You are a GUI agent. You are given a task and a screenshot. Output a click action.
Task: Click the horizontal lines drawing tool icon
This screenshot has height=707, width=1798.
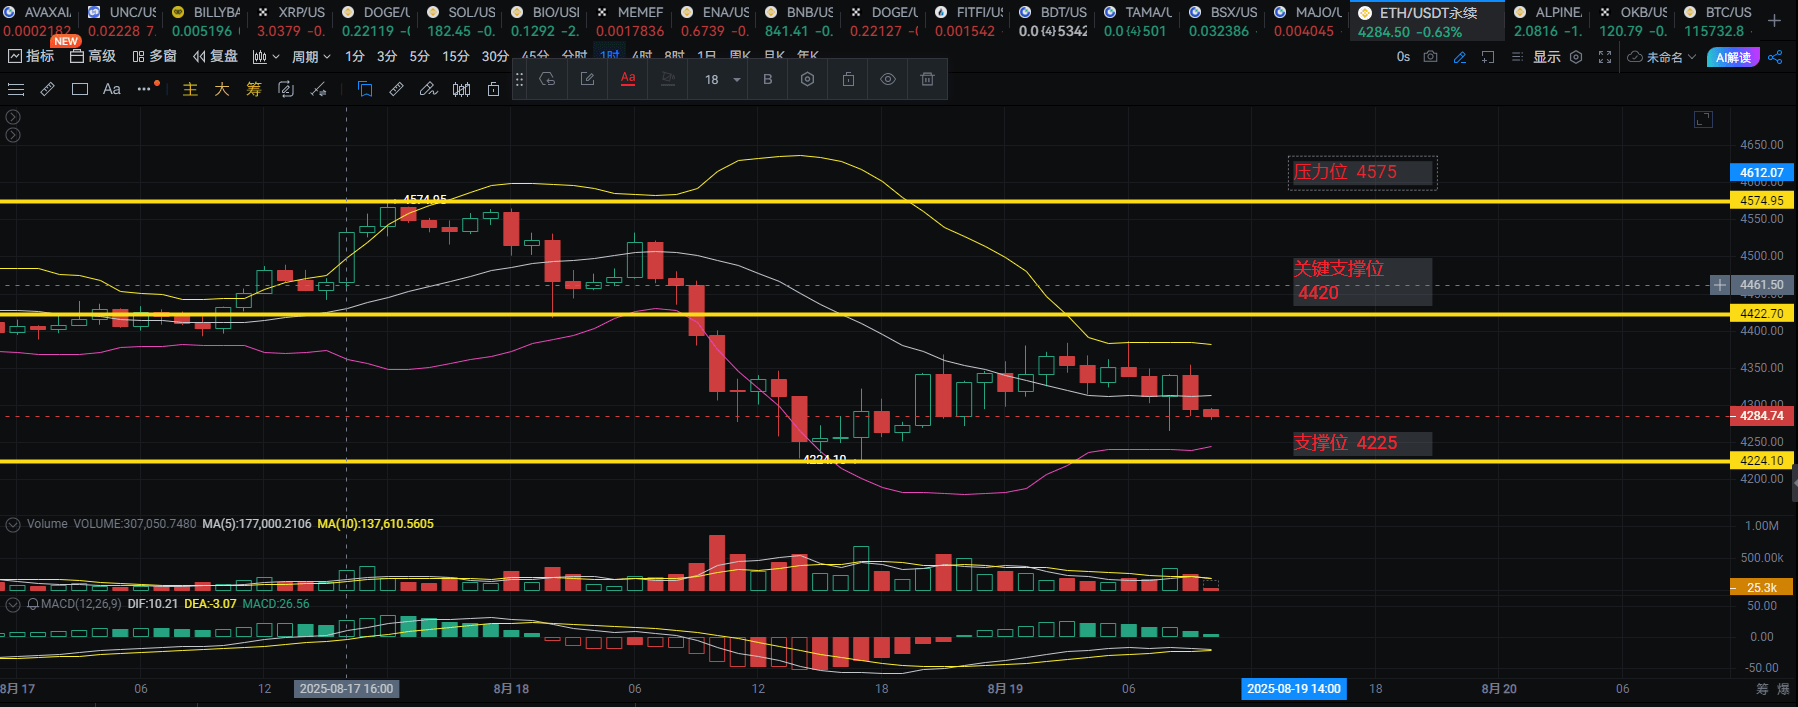click(x=16, y=90)
